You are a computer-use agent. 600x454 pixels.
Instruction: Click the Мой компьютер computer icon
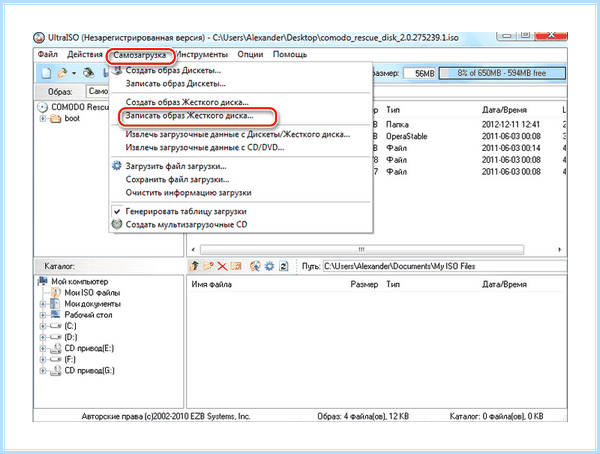click(43, 282)
